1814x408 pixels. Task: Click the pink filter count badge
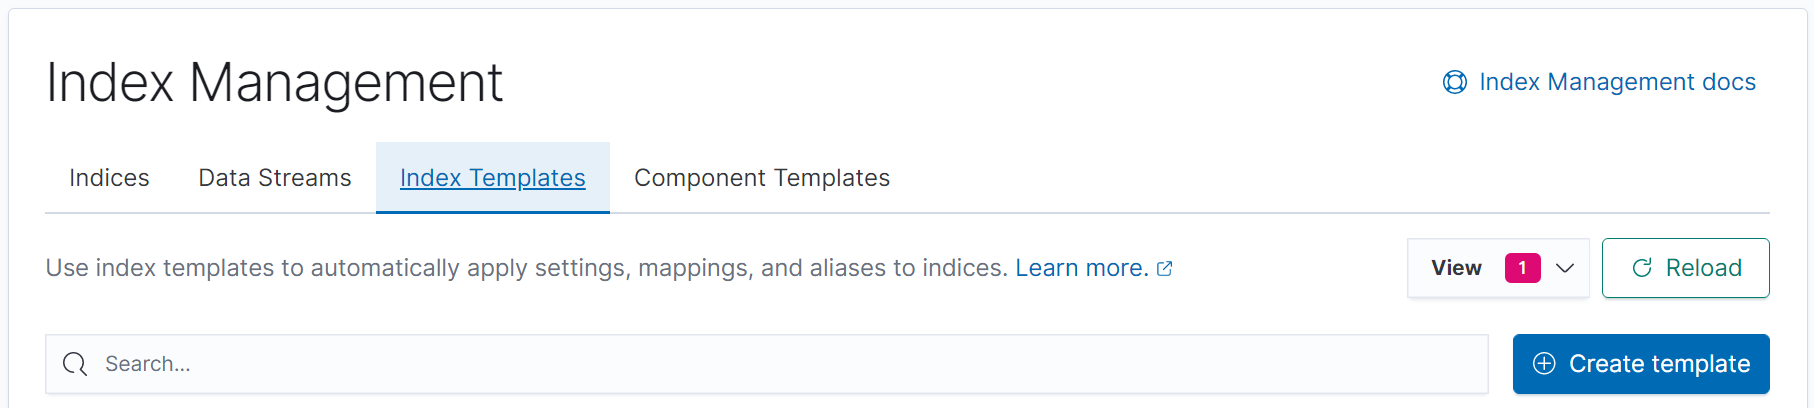pos(1522,268)
